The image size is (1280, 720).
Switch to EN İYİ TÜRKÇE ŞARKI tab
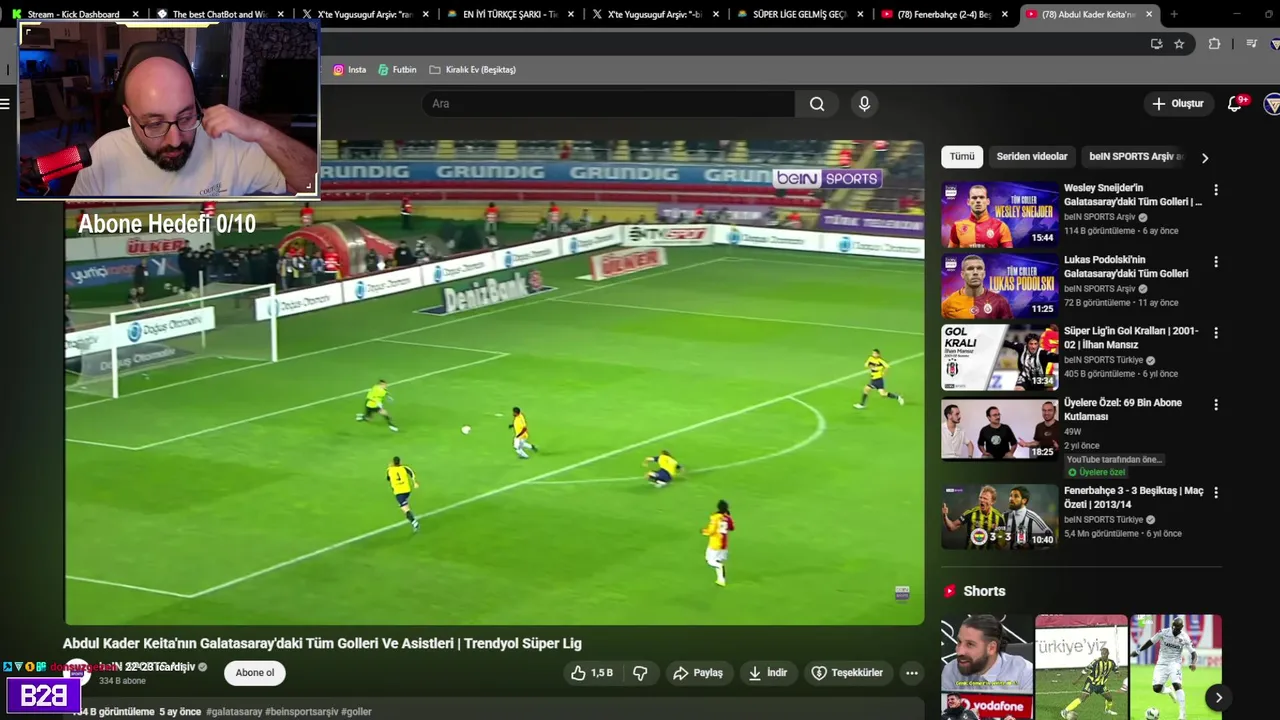(509, 14)
